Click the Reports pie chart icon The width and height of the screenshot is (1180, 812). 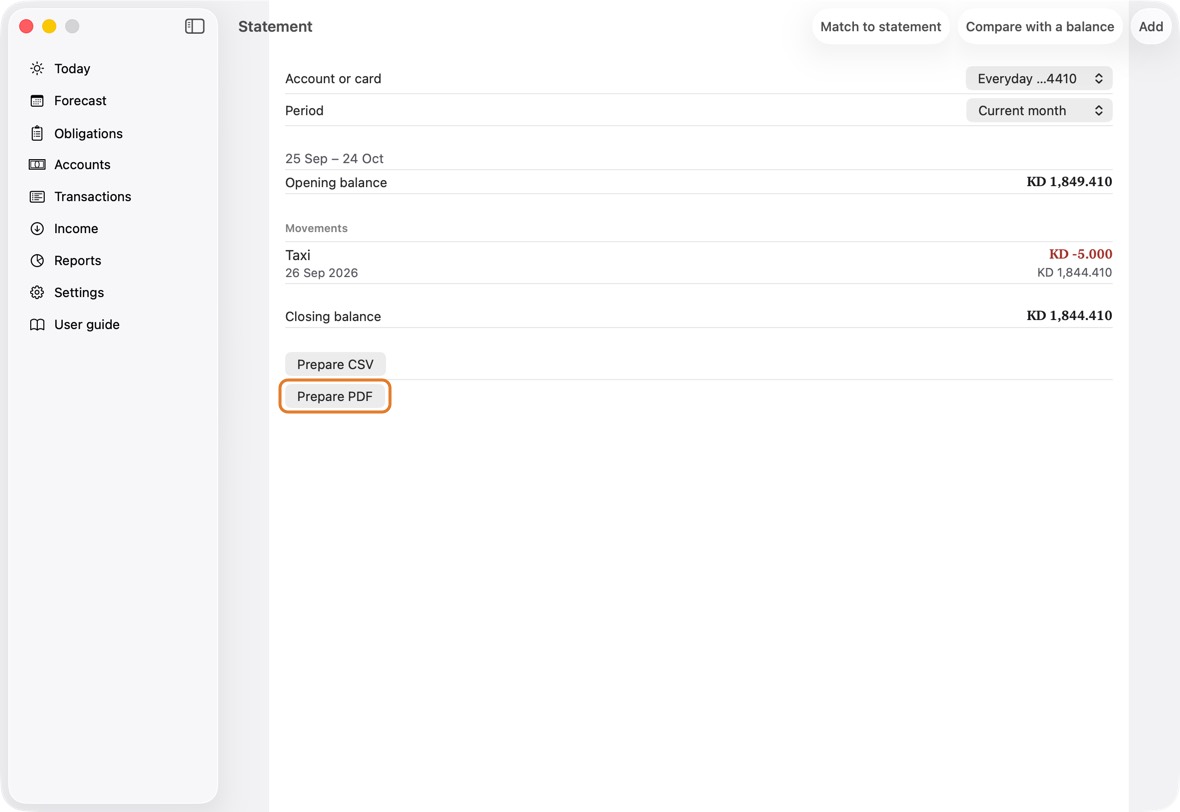[x=37, y=260]
